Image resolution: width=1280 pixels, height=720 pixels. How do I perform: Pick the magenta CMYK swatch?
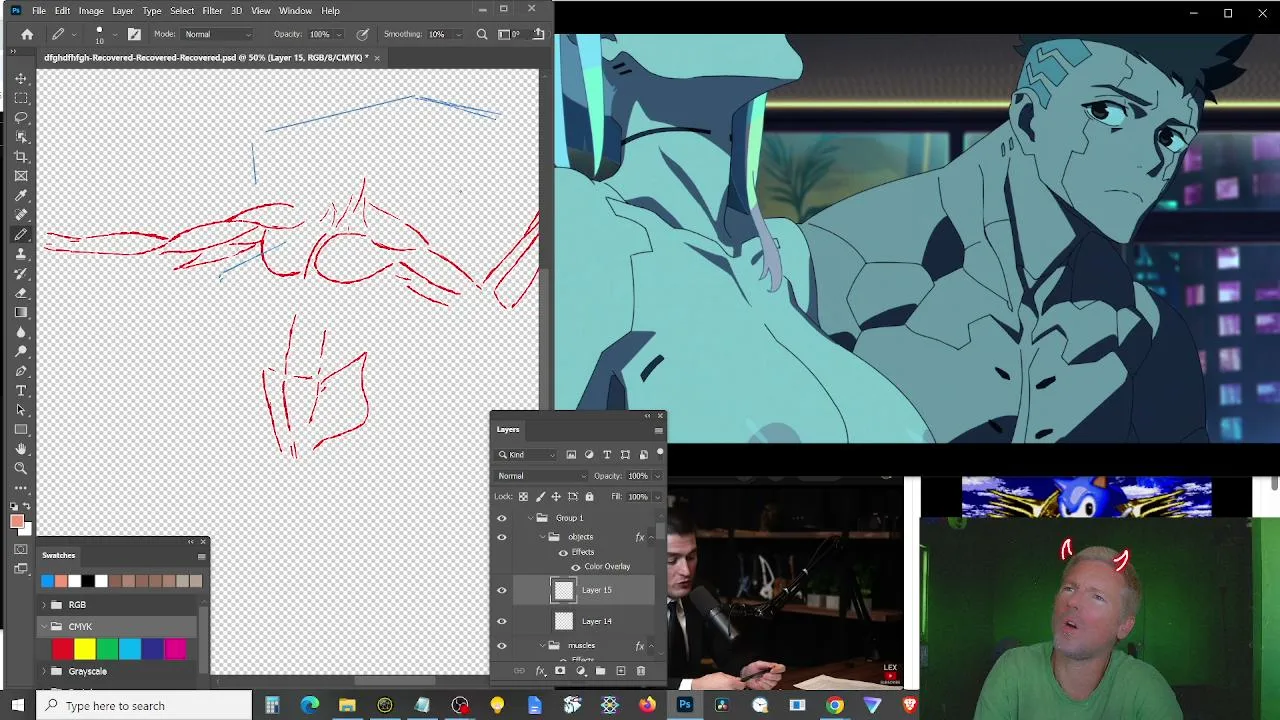pyautogui.click(x=175, y=650)
